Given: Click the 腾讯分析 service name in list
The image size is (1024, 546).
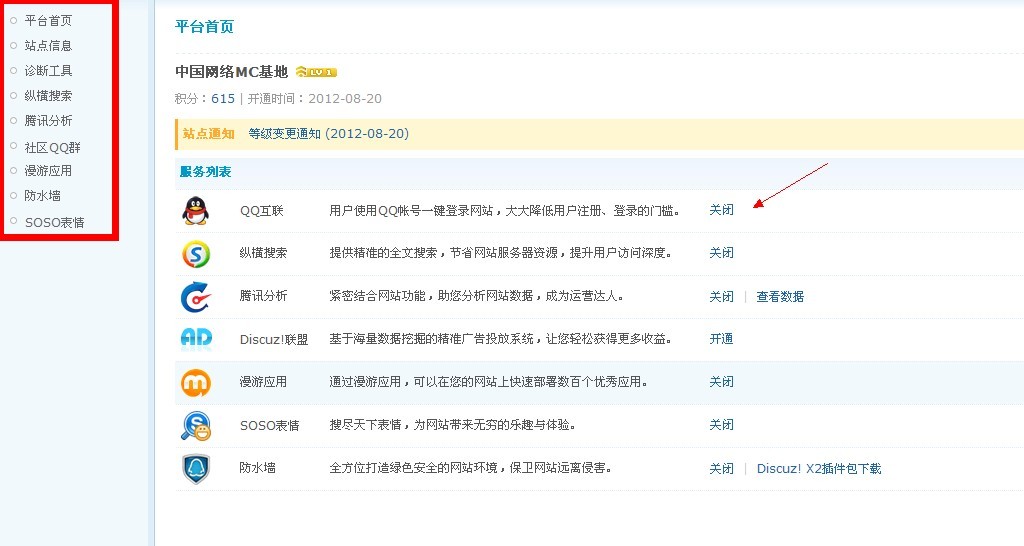Looking at the screenshot, I should pyautogui.click(x=263, y=296).
